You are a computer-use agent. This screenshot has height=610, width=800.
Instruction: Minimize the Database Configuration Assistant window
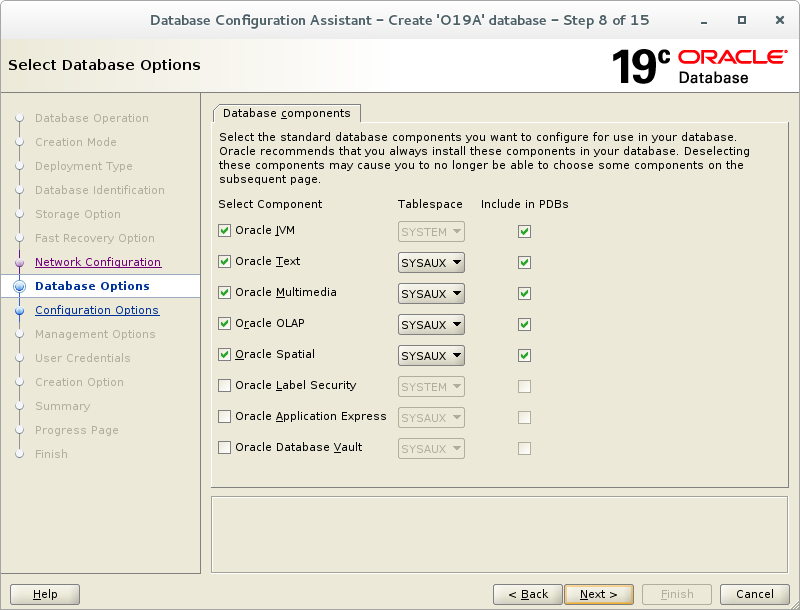click(x=704, y=20)
